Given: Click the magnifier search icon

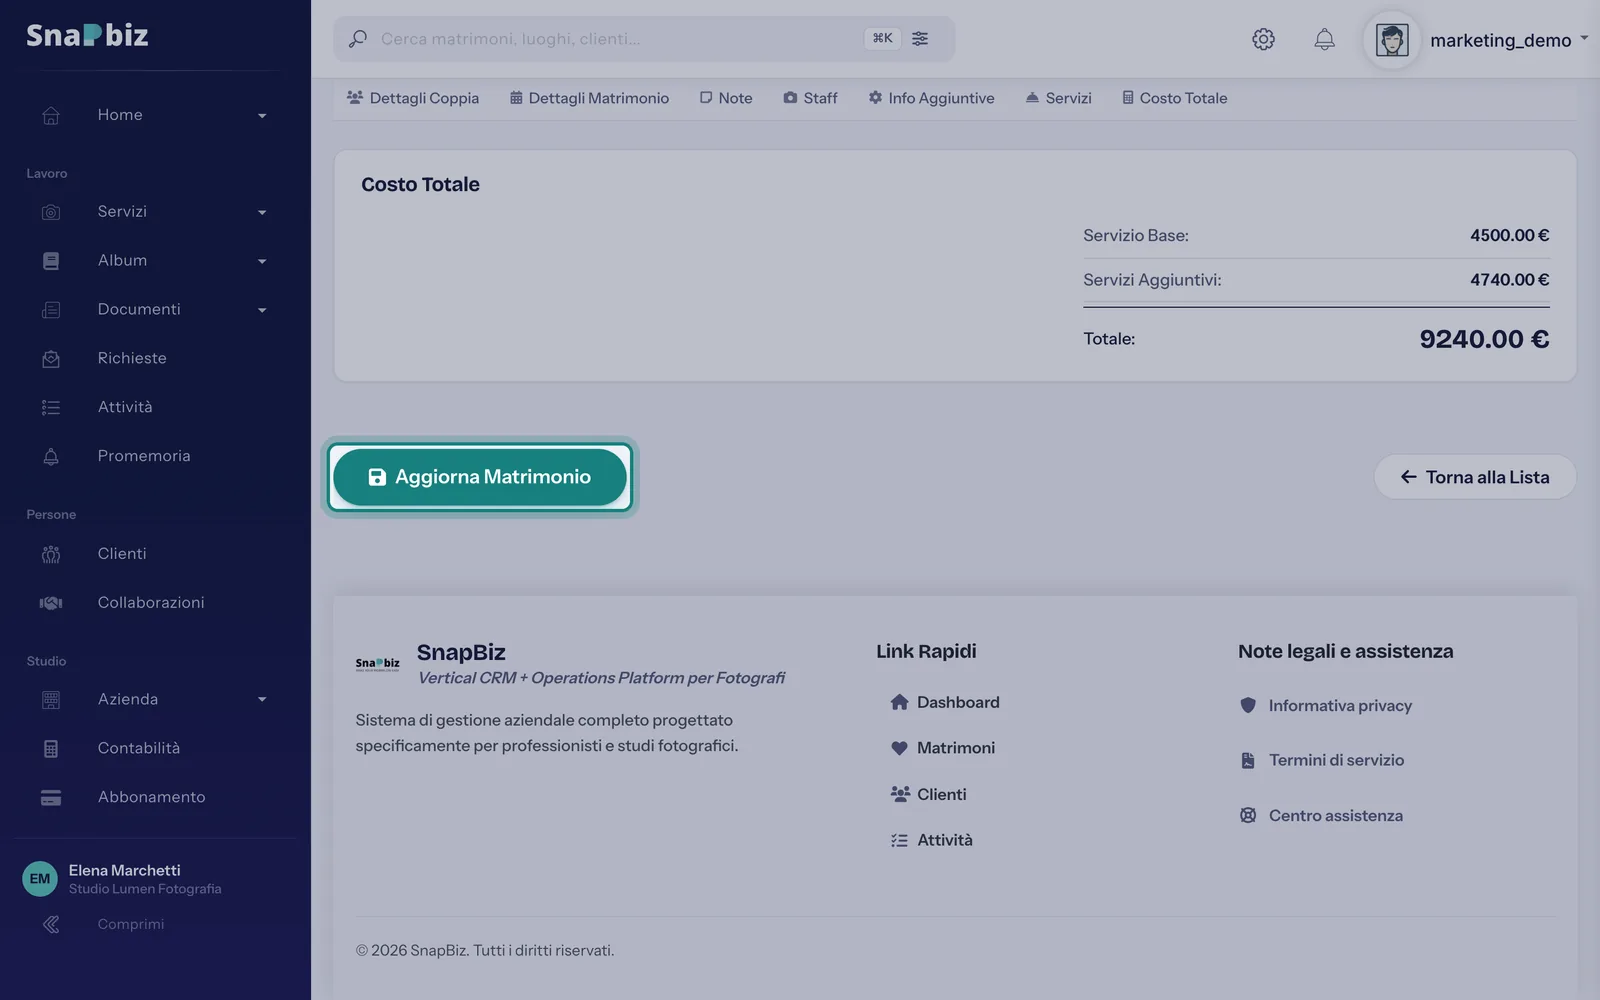Looking at the screenshot, I should click(x=357, y=39).
